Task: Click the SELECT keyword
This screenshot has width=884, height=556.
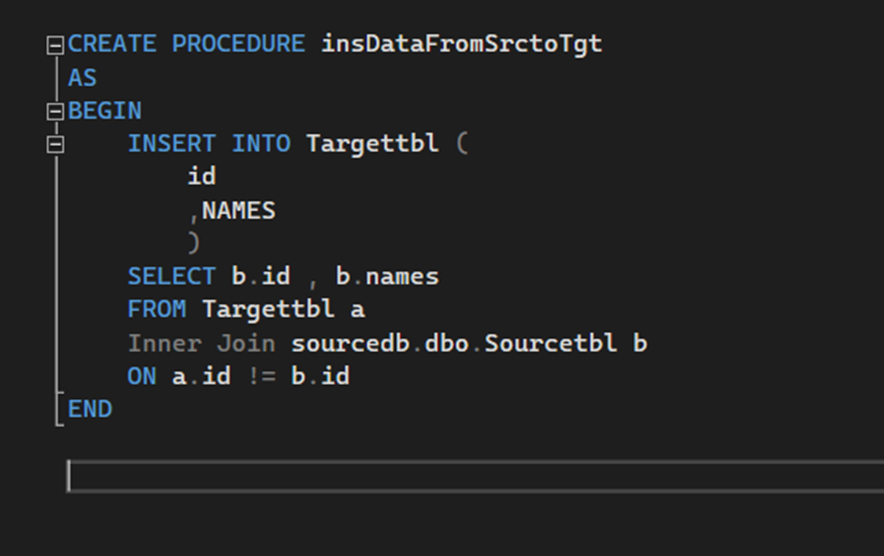Action: (x=171, y=276)
